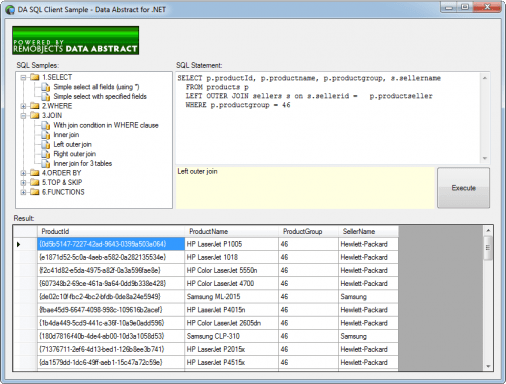Click document icon beside 'Inner join'
506x384 pixels.
coord(46,135)
